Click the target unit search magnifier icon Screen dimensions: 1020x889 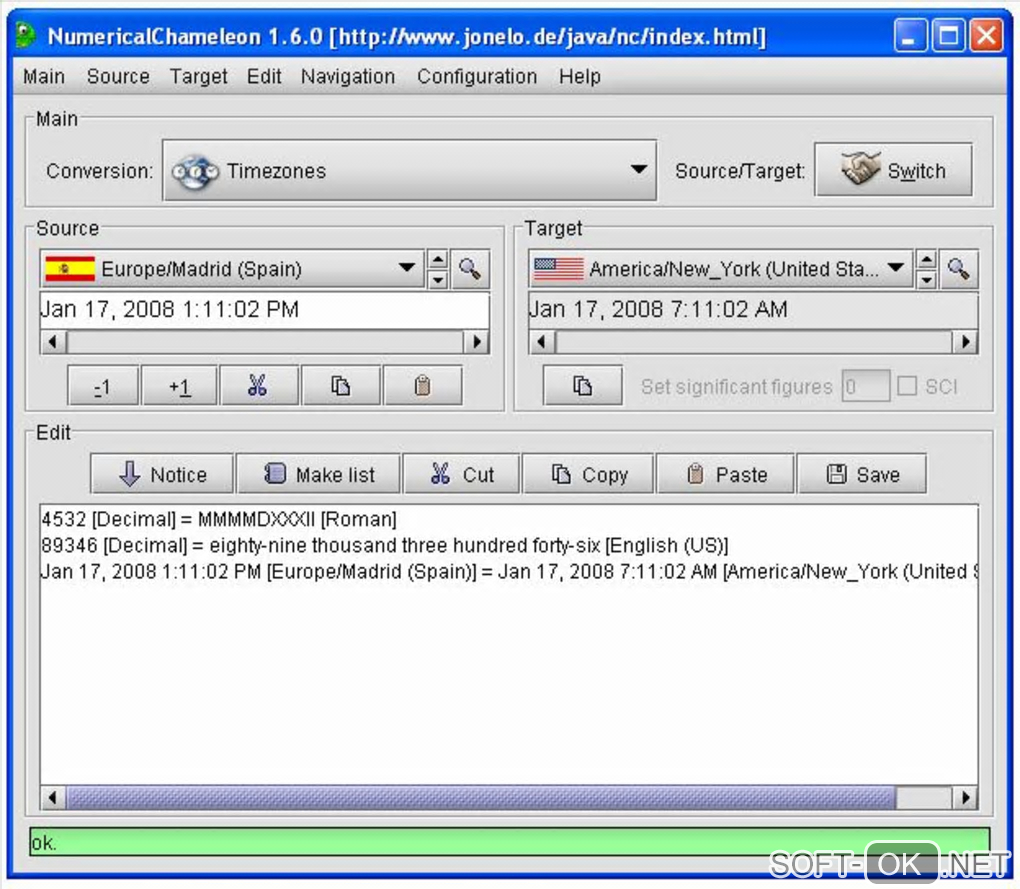[x=958, y=269]
